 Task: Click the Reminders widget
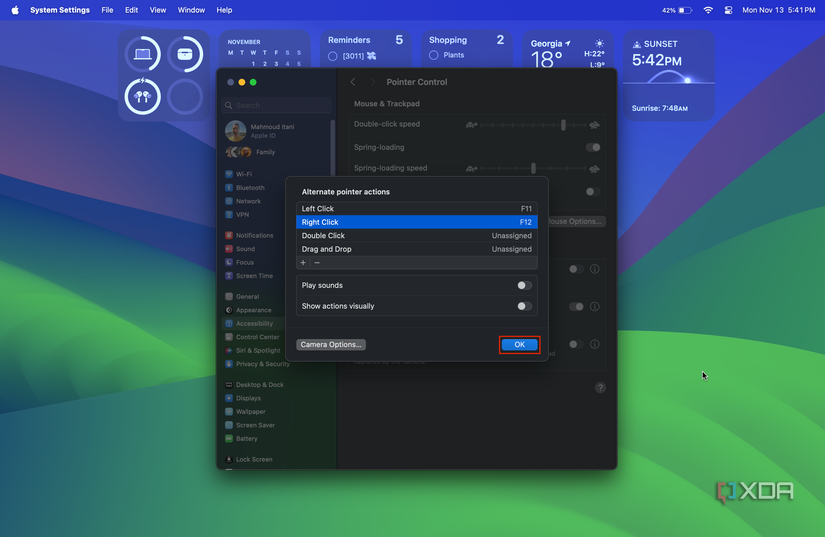(x=366, y=49)
